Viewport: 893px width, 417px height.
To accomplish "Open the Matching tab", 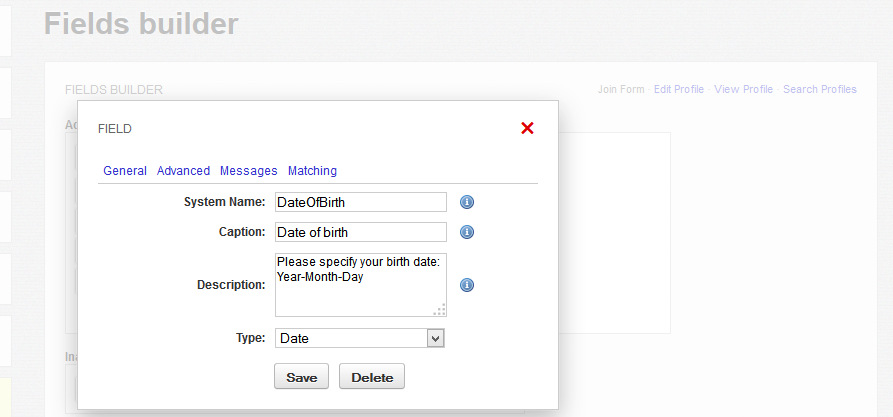I will (312, 171).
